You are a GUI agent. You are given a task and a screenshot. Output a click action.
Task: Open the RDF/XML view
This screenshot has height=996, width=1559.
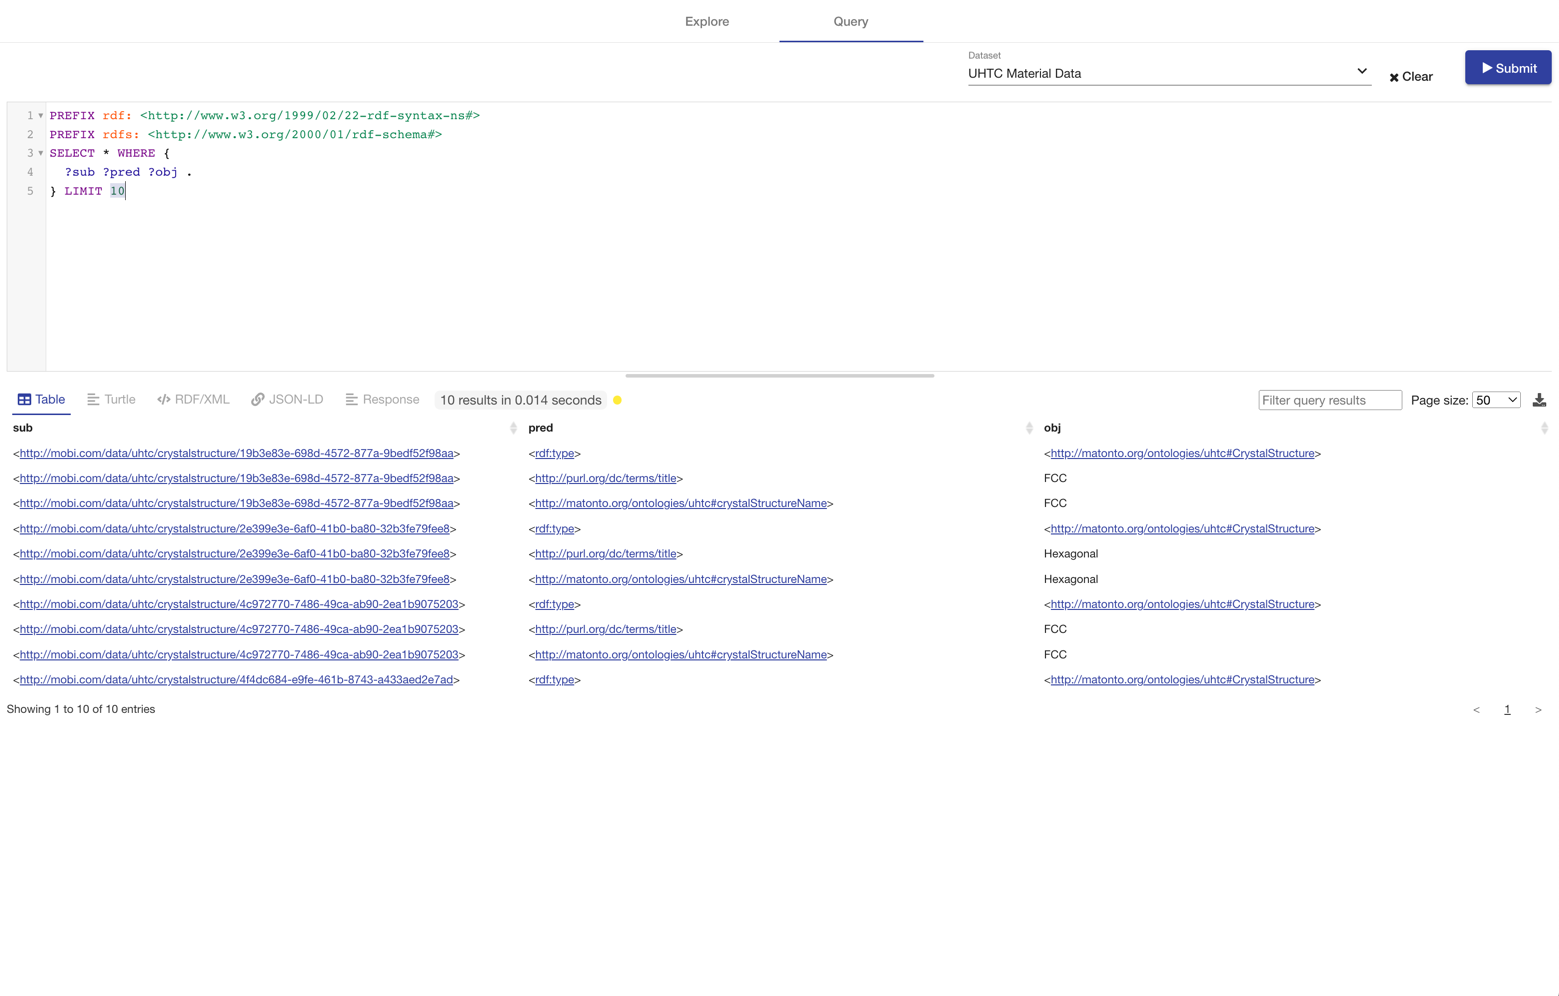point(193,399)
